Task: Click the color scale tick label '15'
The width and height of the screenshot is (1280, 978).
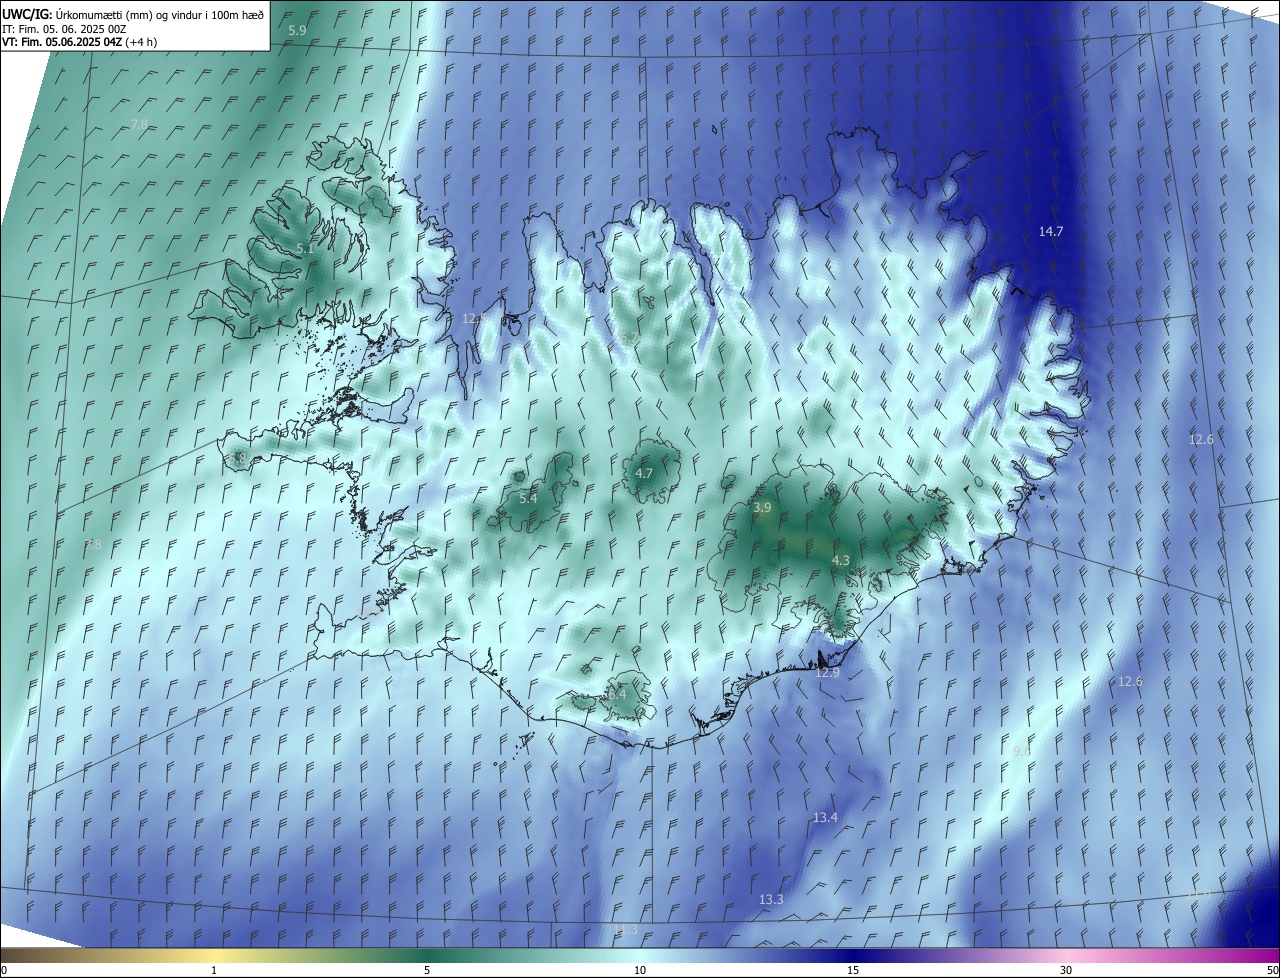Action: click(853, 970)
